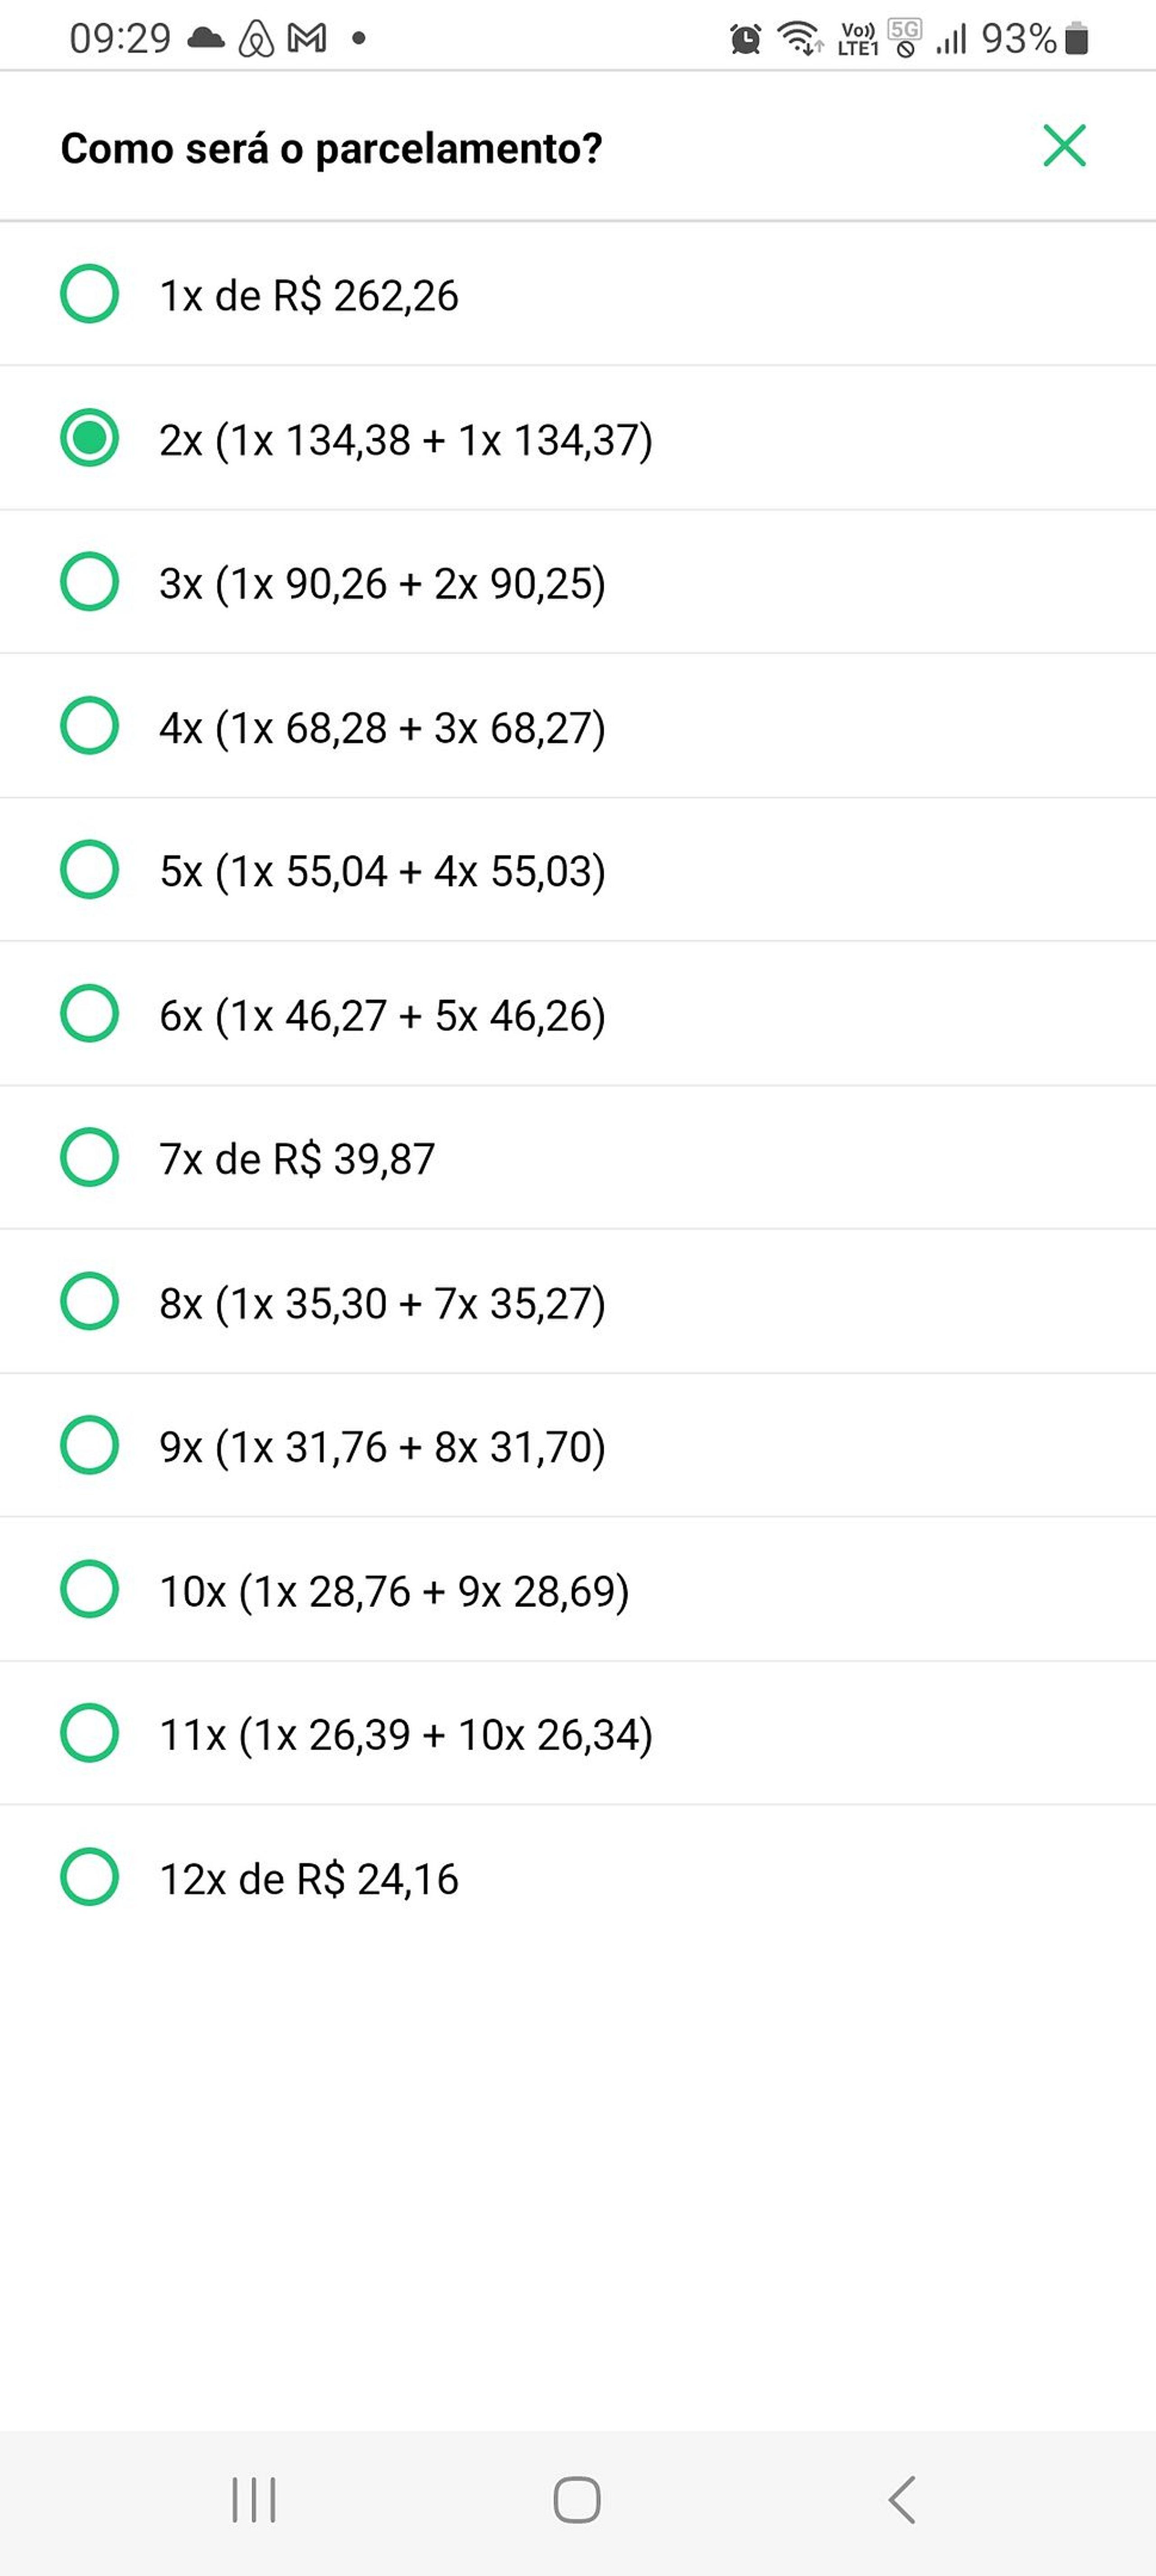Tap the Gmail notification icon in status bar
The image size is (1156, 2576).
click(x=307, y=38)
